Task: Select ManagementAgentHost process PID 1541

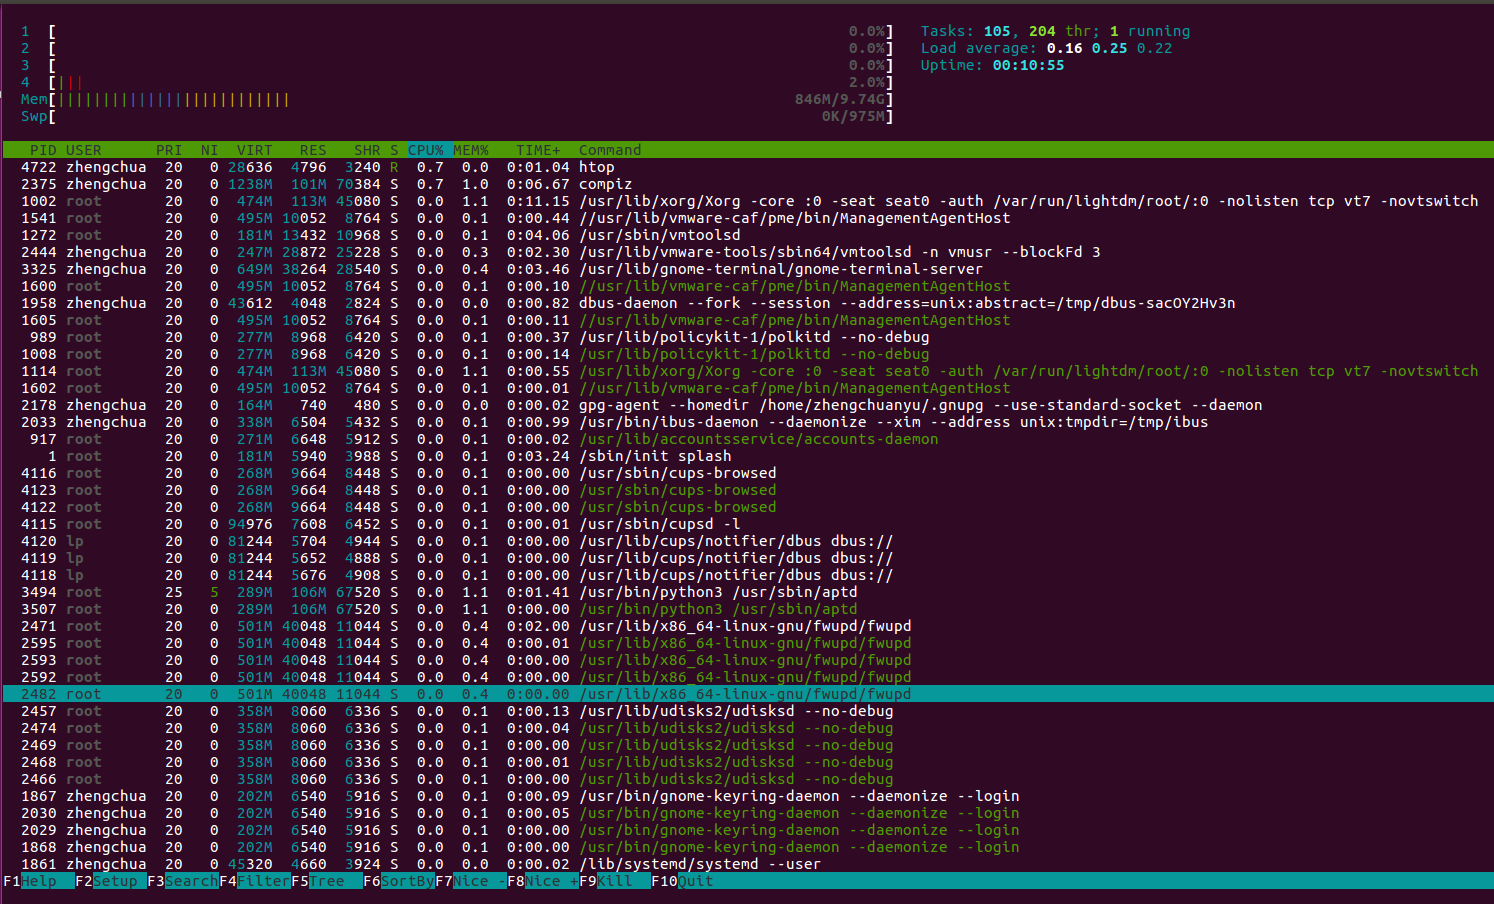Action: pos(747,218)
